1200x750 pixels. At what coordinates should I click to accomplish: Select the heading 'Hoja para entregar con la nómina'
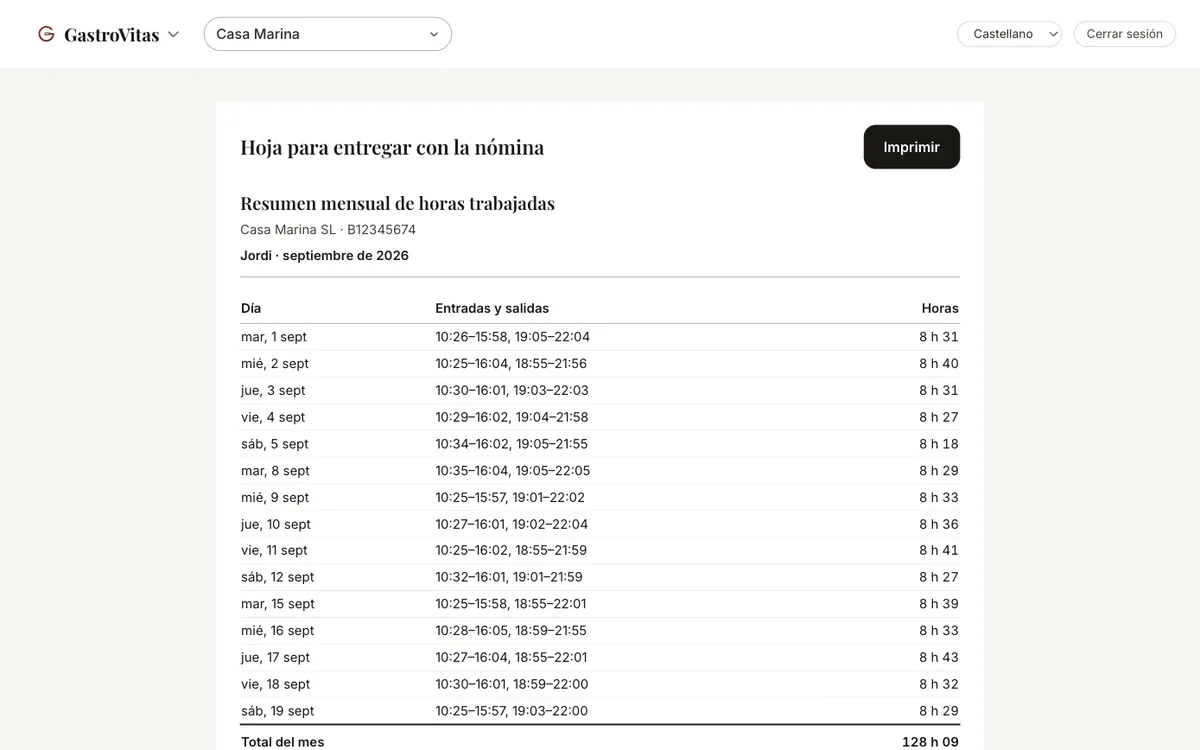(x=392, y=147)
